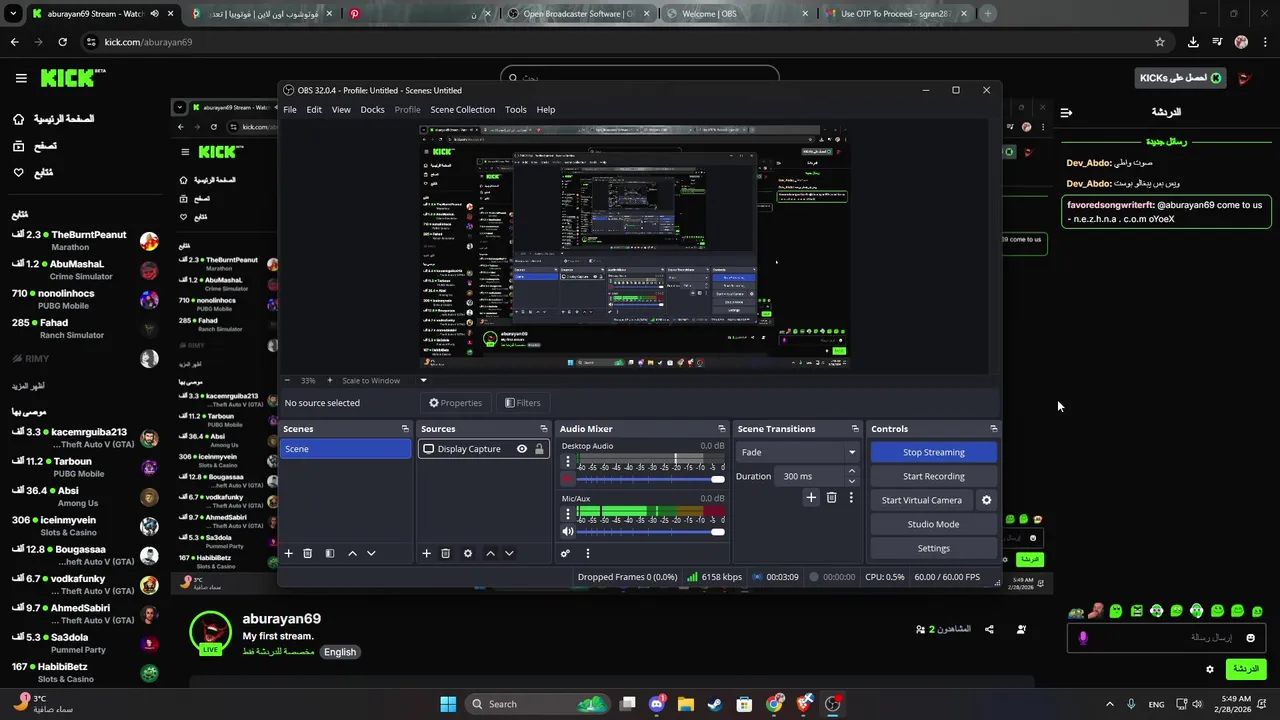
Task: Click the share icon under stream
Action: coord(989,629)
